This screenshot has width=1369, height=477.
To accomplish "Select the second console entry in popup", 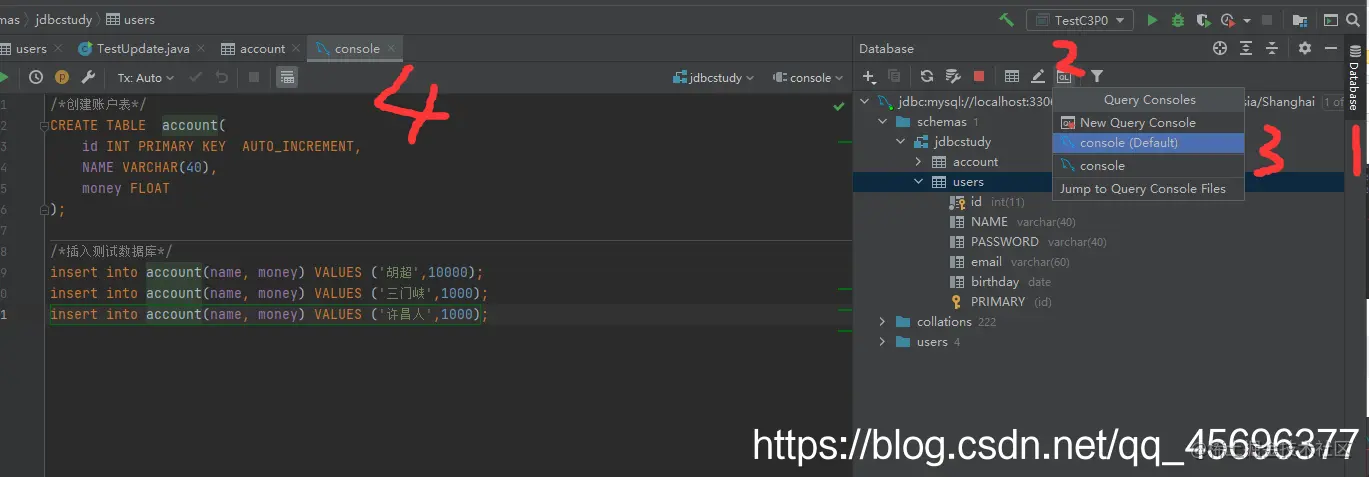I will point(1148,166).
